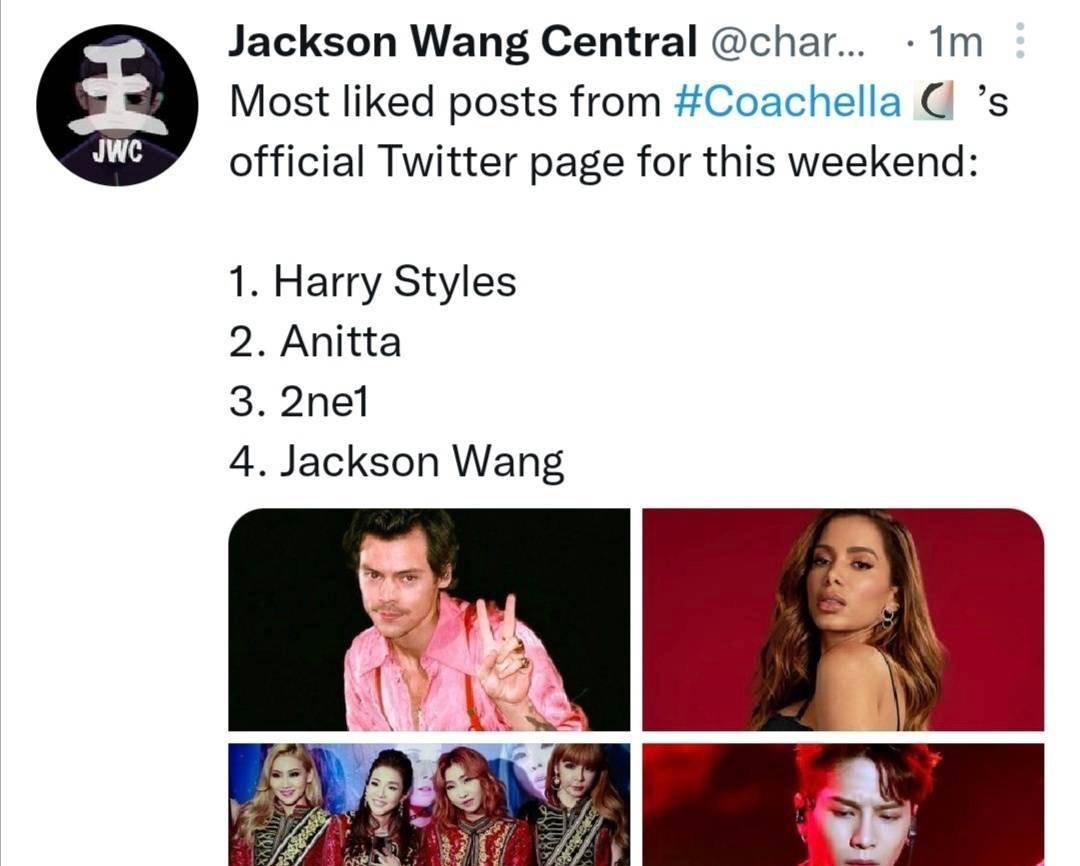Click the "2. Anitta" list line
The height and width of the screenshot is (866, 1080).
(x=315, y=342)
